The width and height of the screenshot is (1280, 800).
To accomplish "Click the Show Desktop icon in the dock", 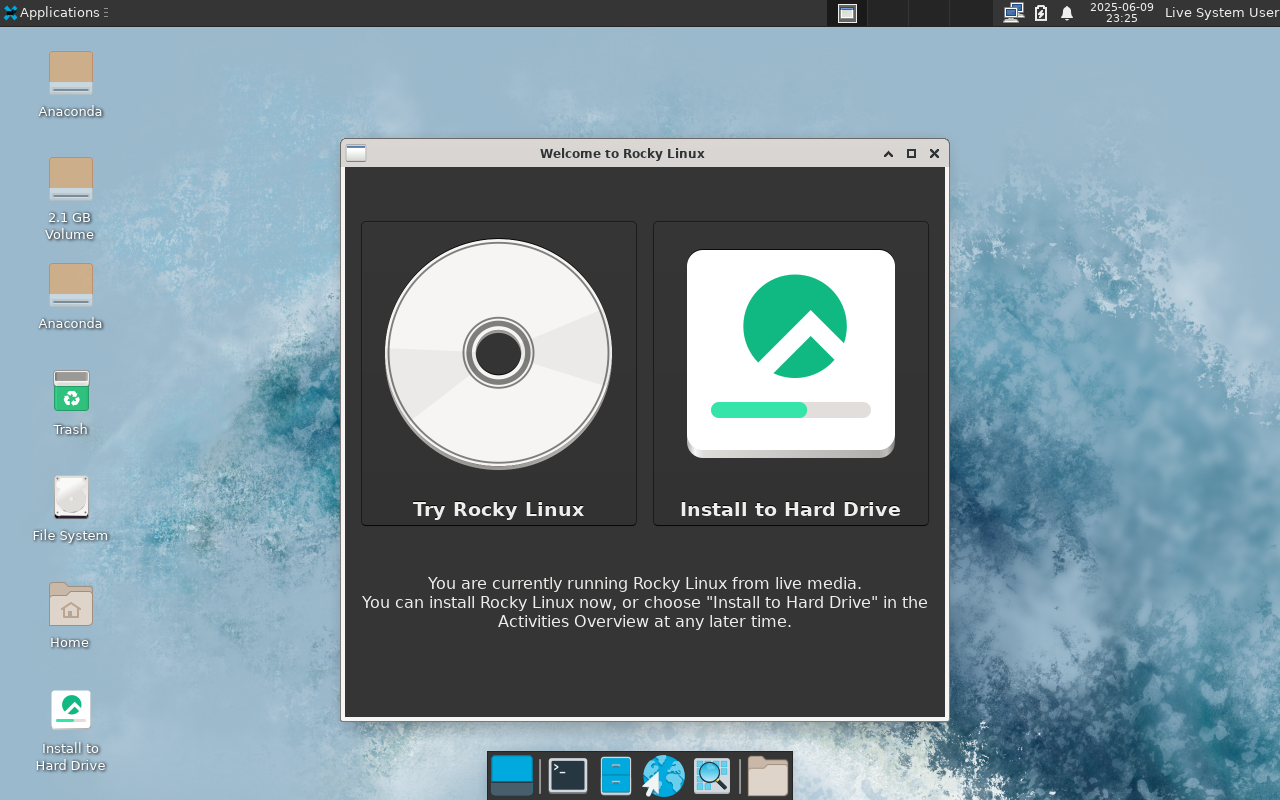I will point(512,776).
